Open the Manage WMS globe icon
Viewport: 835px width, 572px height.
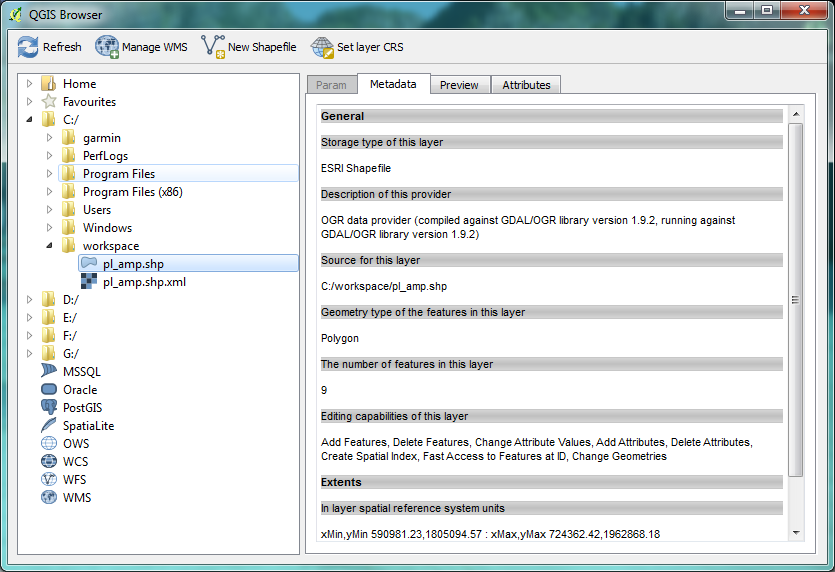(107, 47)
